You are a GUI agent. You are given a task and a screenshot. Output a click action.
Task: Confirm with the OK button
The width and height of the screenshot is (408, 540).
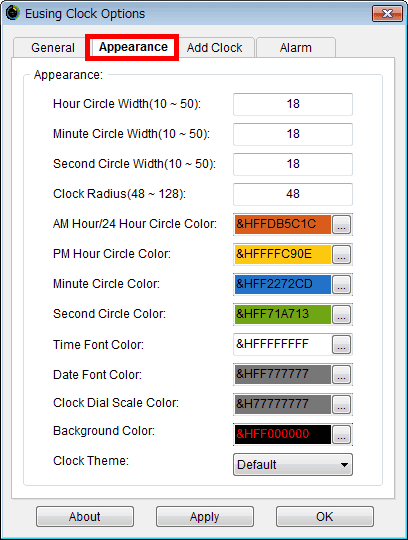point(324,517)
